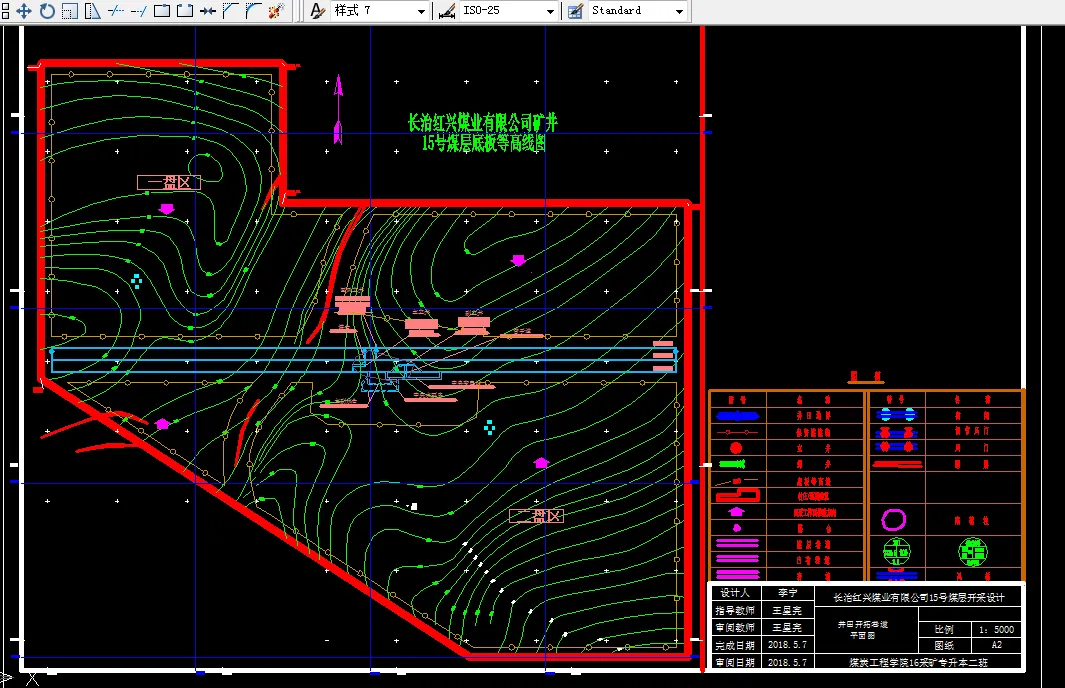The height and width of the screenshot is (688, 1065).
Task: Select the cyan rectangular roadway outline
Action: coord(364,360)
